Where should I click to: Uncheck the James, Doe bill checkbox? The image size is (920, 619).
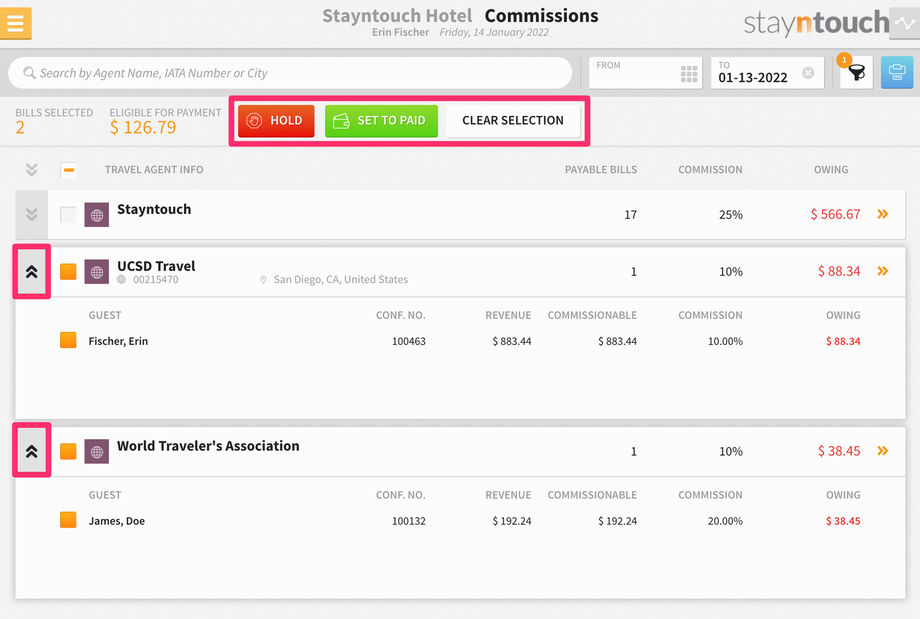(x=68, y=520)
